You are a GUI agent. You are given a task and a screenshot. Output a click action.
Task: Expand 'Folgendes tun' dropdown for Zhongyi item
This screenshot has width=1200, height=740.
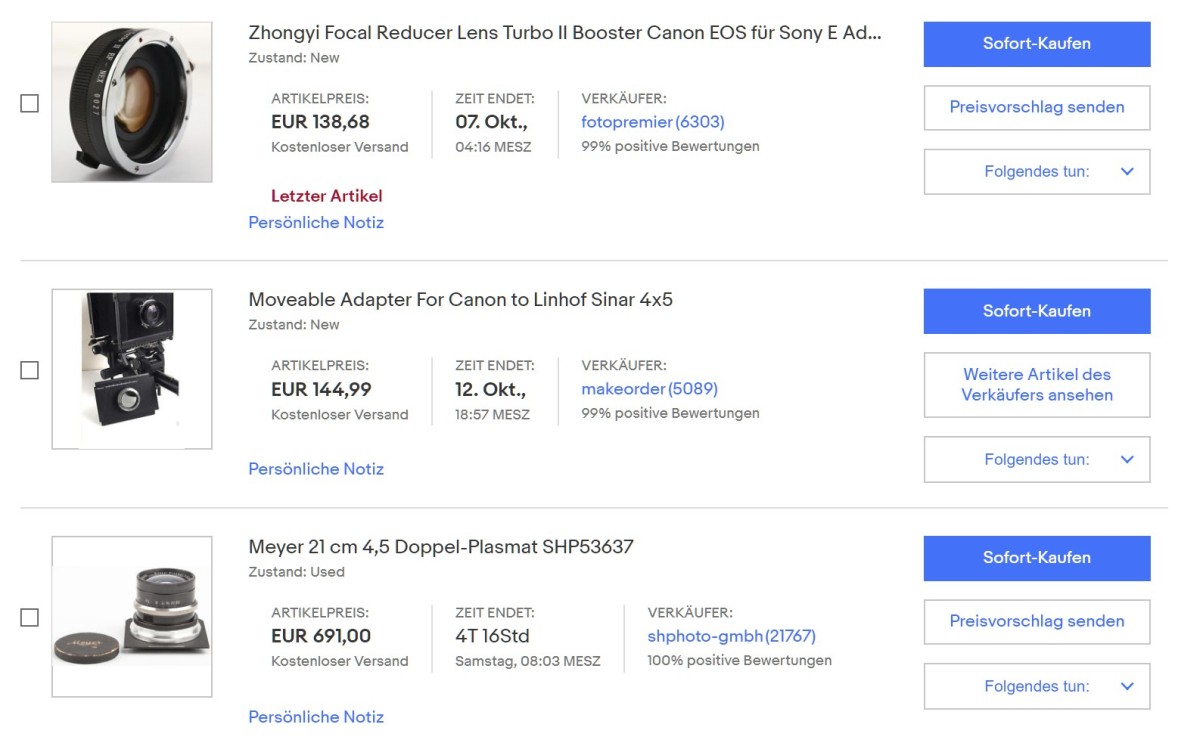pos(1036,171)
